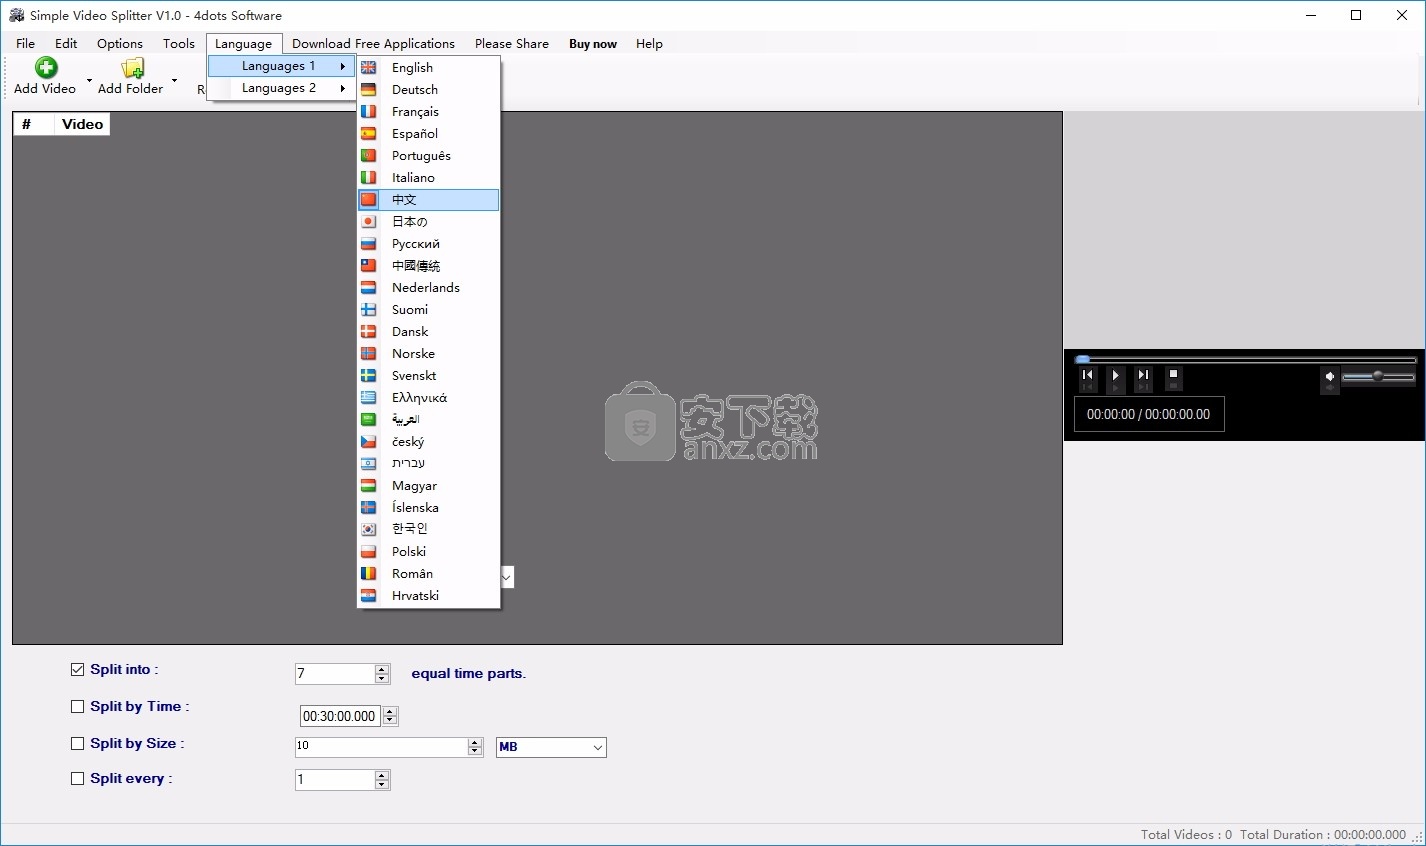1426x846 pixels.
Task: Enable the Split every checkbox
Action: pyautogui.click(x=77, y=779)
